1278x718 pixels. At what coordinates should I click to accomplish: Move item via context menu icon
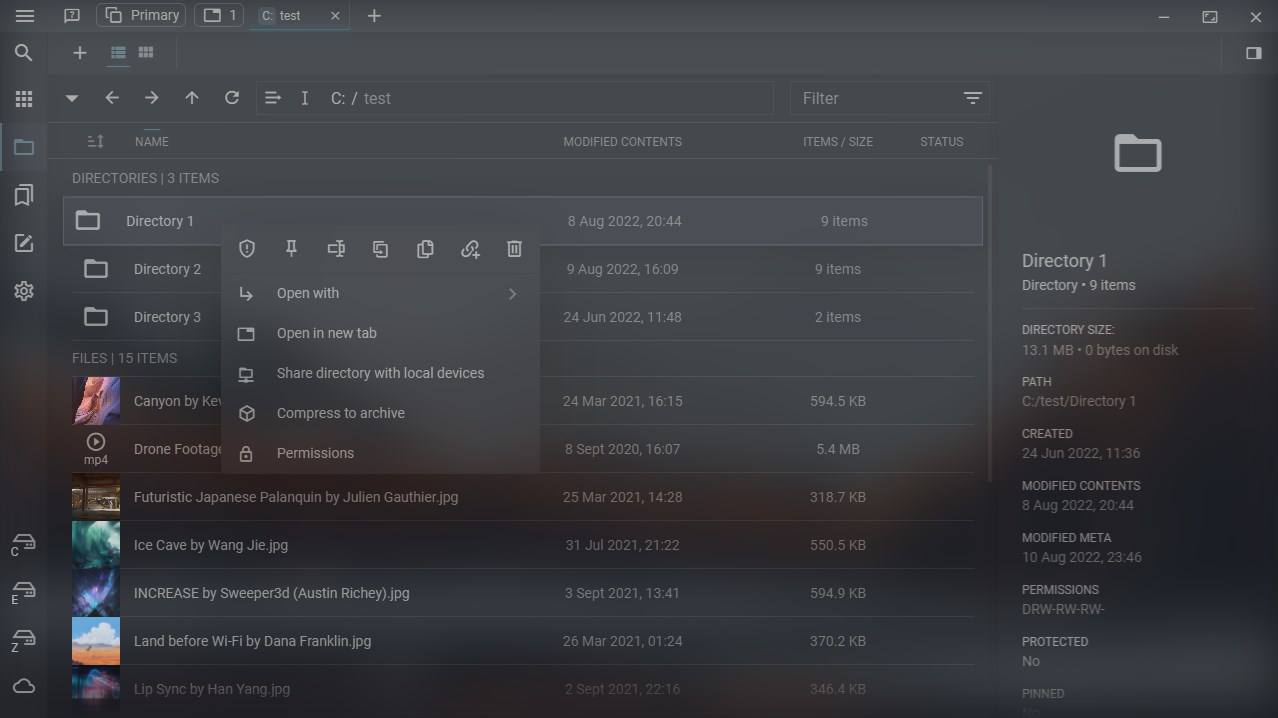click(381, 249)
